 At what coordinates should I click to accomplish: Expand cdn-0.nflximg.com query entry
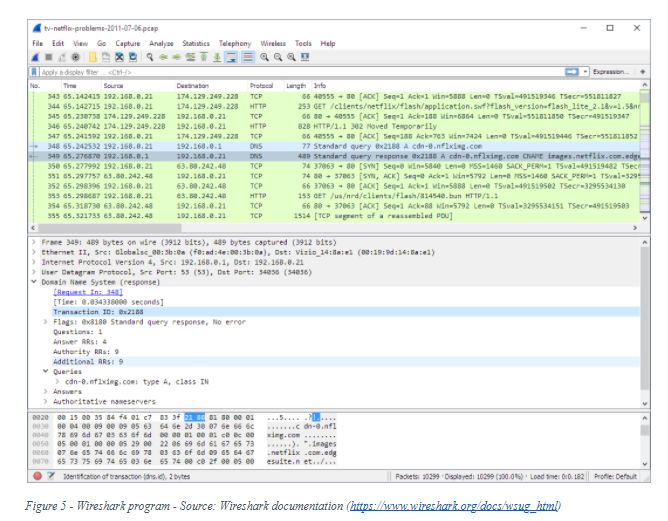[58, 381]
